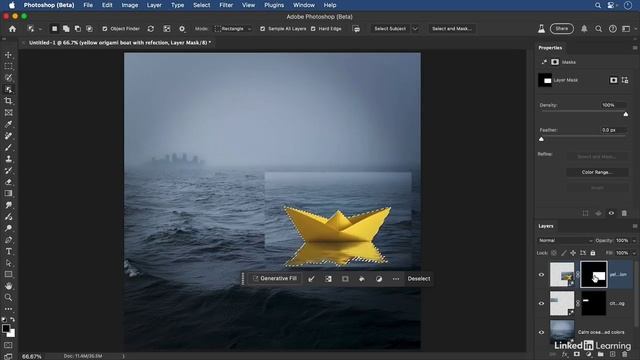This screenshot has width=640, height=360.
Task: Select the Lasso tool in the toolbar
Action: [8, 78]
